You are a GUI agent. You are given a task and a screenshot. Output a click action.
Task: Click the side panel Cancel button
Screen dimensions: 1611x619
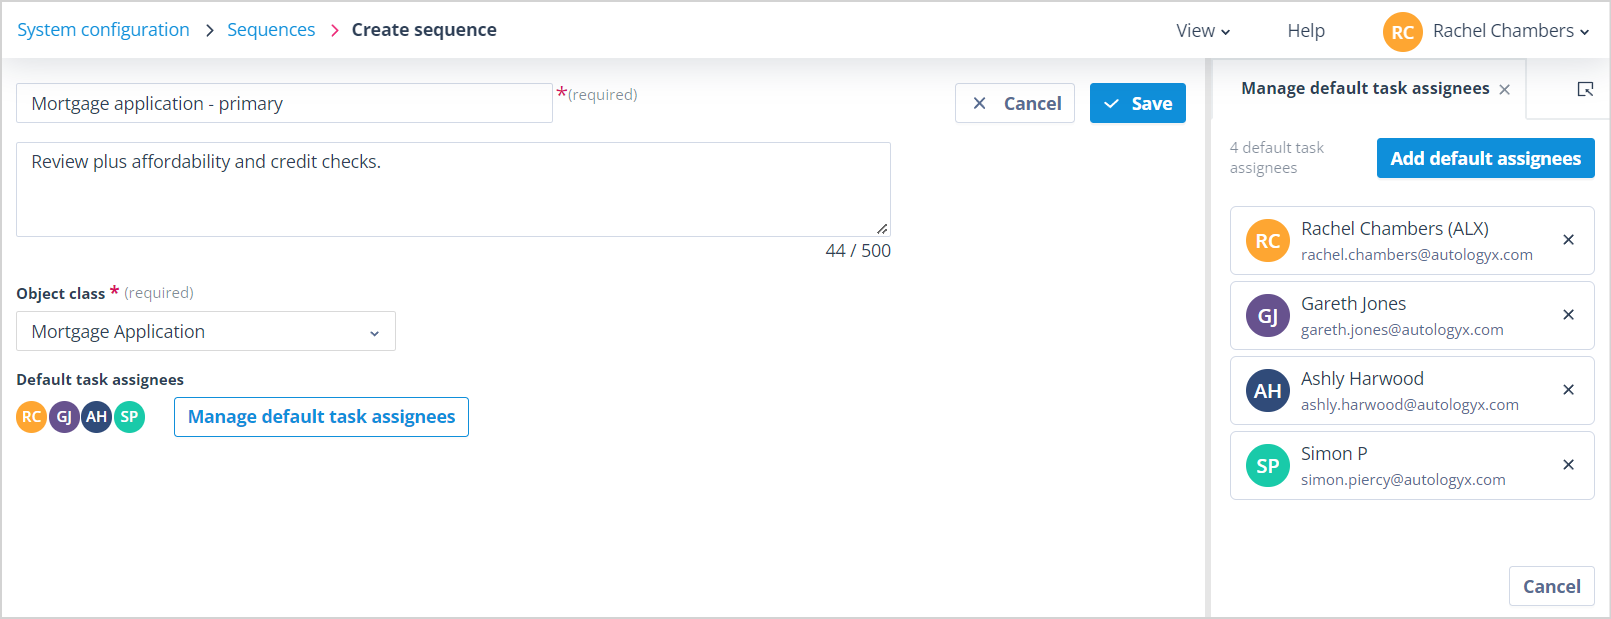tap(1551, 586)
